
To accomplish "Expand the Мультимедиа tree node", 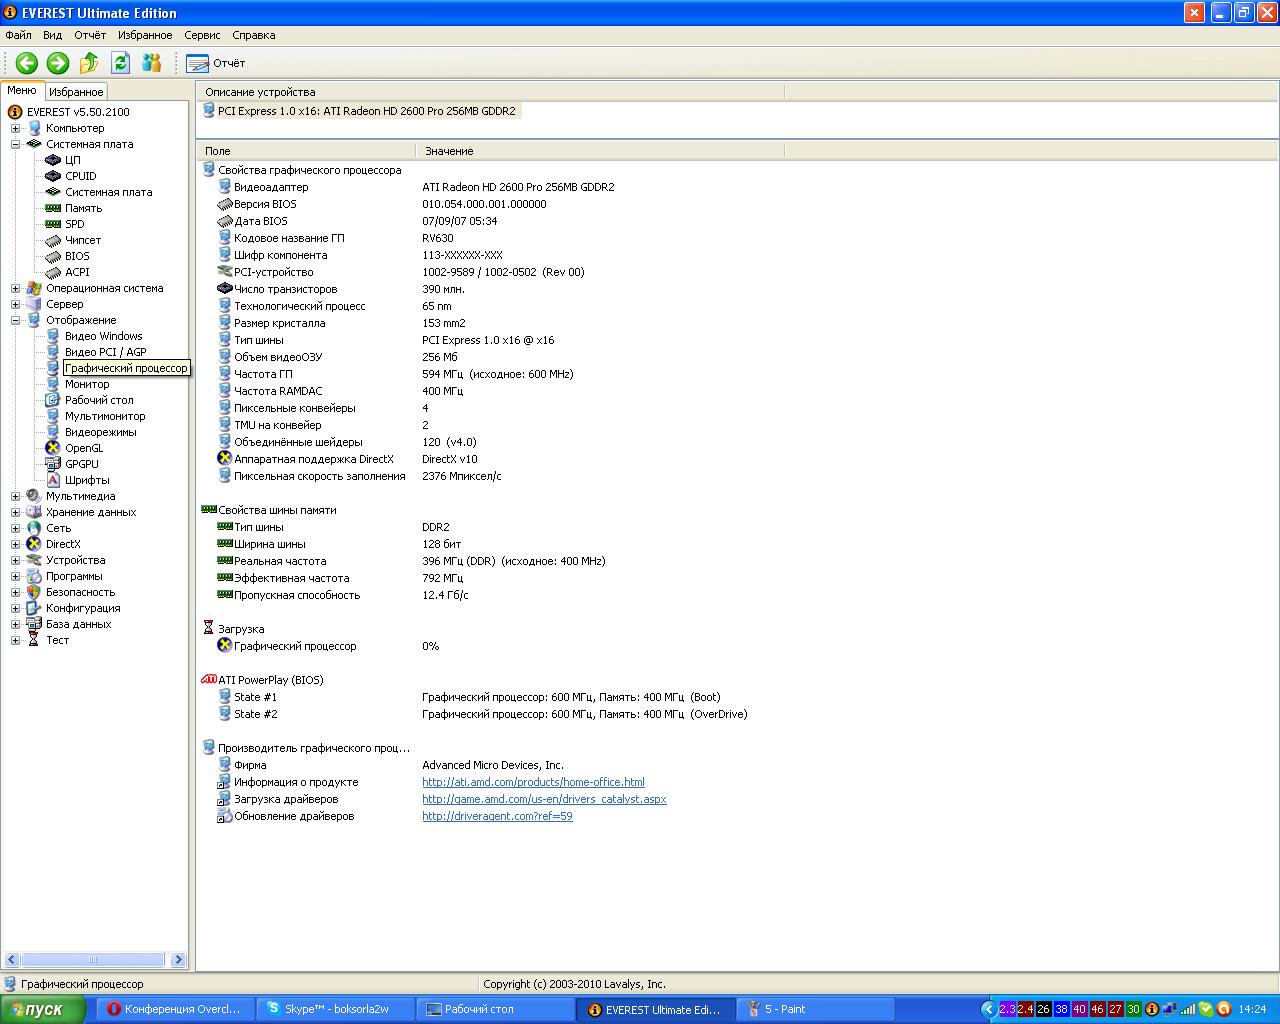I will (15, 496).
